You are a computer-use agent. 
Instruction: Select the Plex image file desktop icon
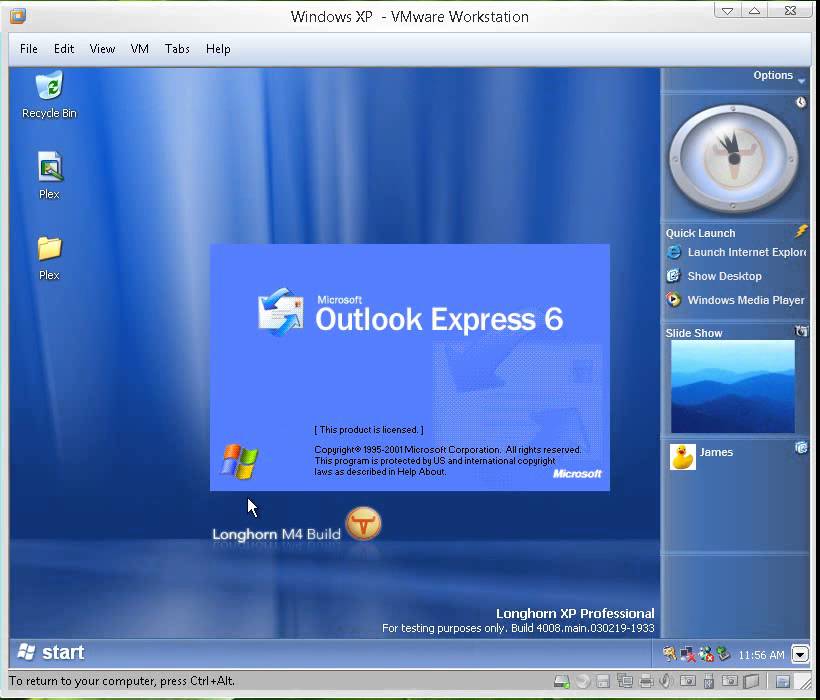[50, 166]
